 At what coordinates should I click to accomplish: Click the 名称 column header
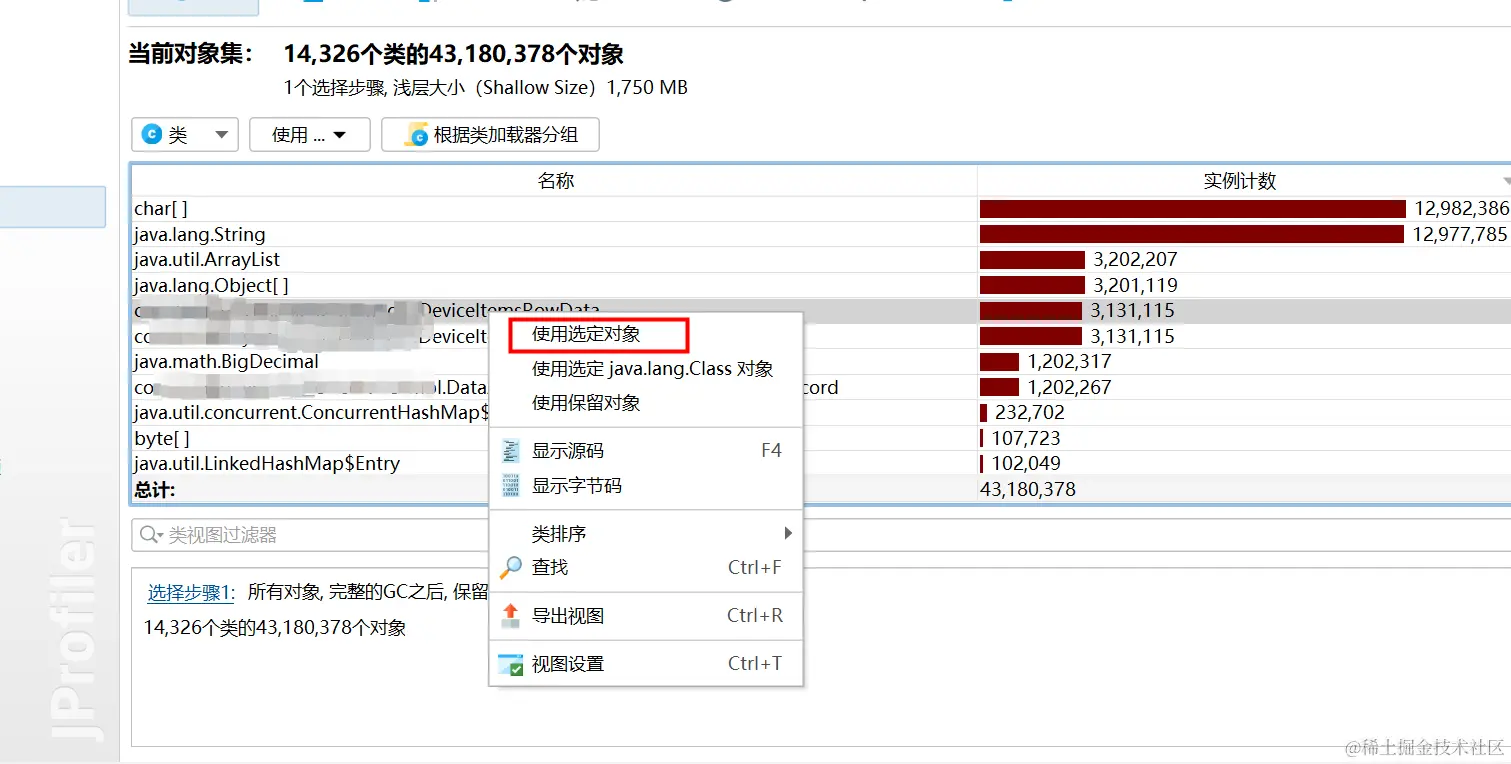555,181
